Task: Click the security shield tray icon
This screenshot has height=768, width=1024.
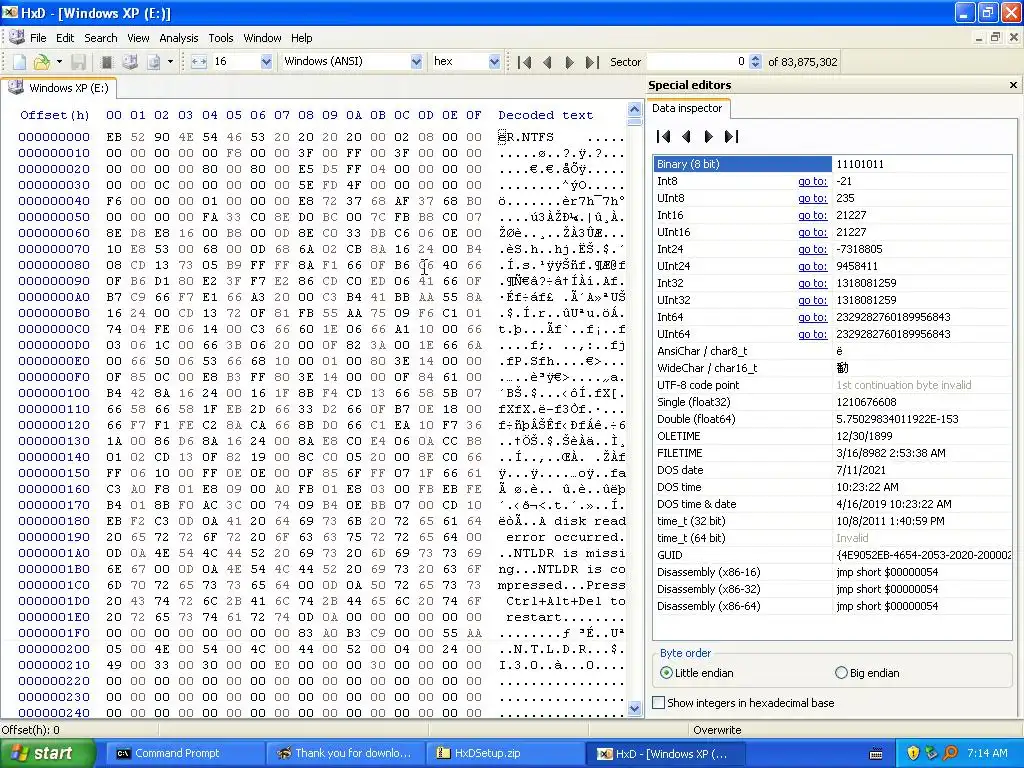Action: pyautogui.click(x=913, y=753)
